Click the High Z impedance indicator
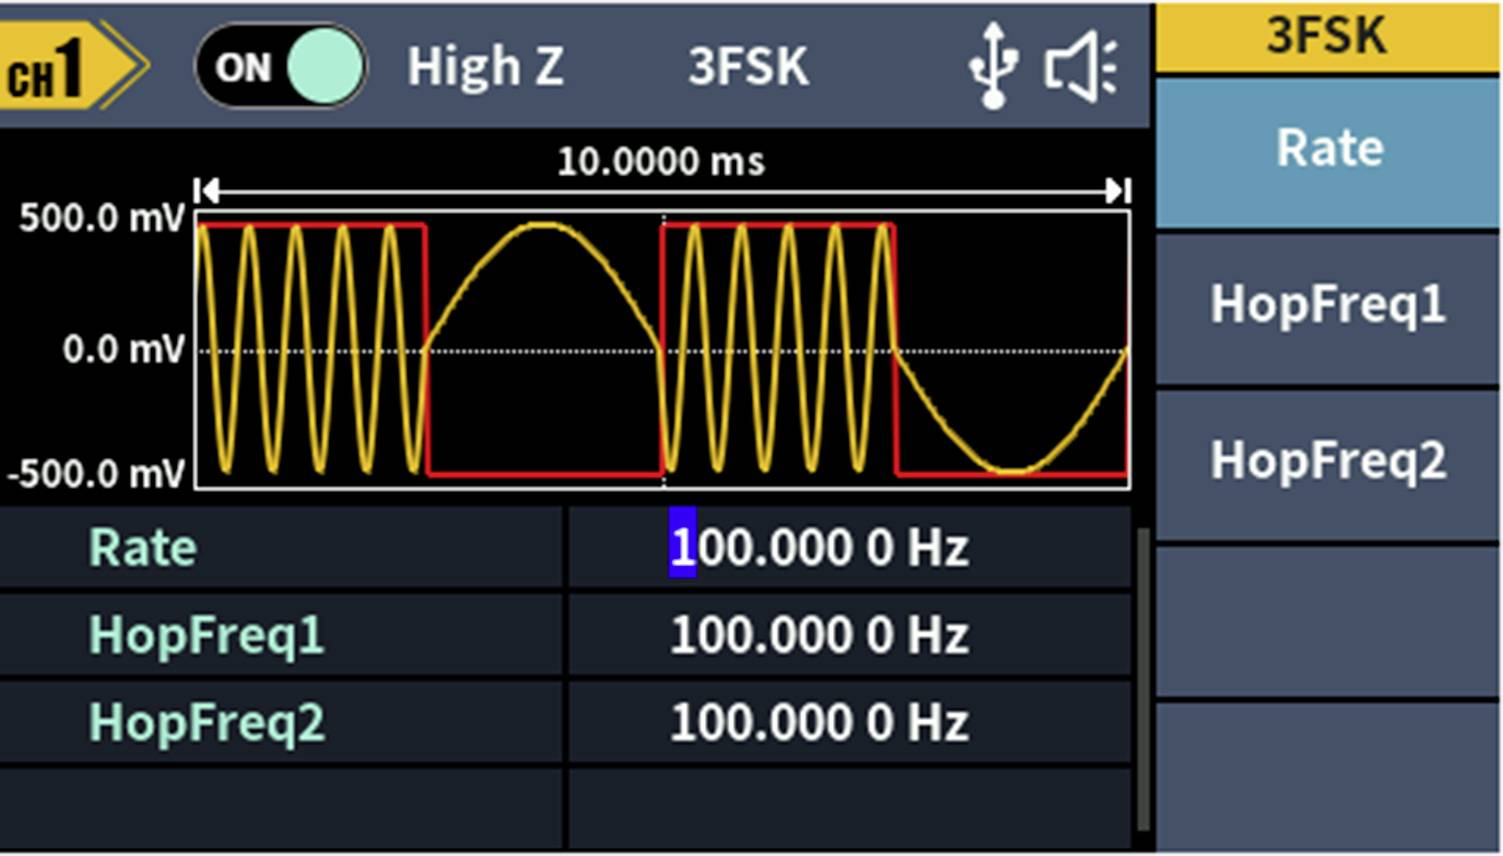Viewport: 1503px width, 856px height. pyautogui.click(x=487, y=67)
